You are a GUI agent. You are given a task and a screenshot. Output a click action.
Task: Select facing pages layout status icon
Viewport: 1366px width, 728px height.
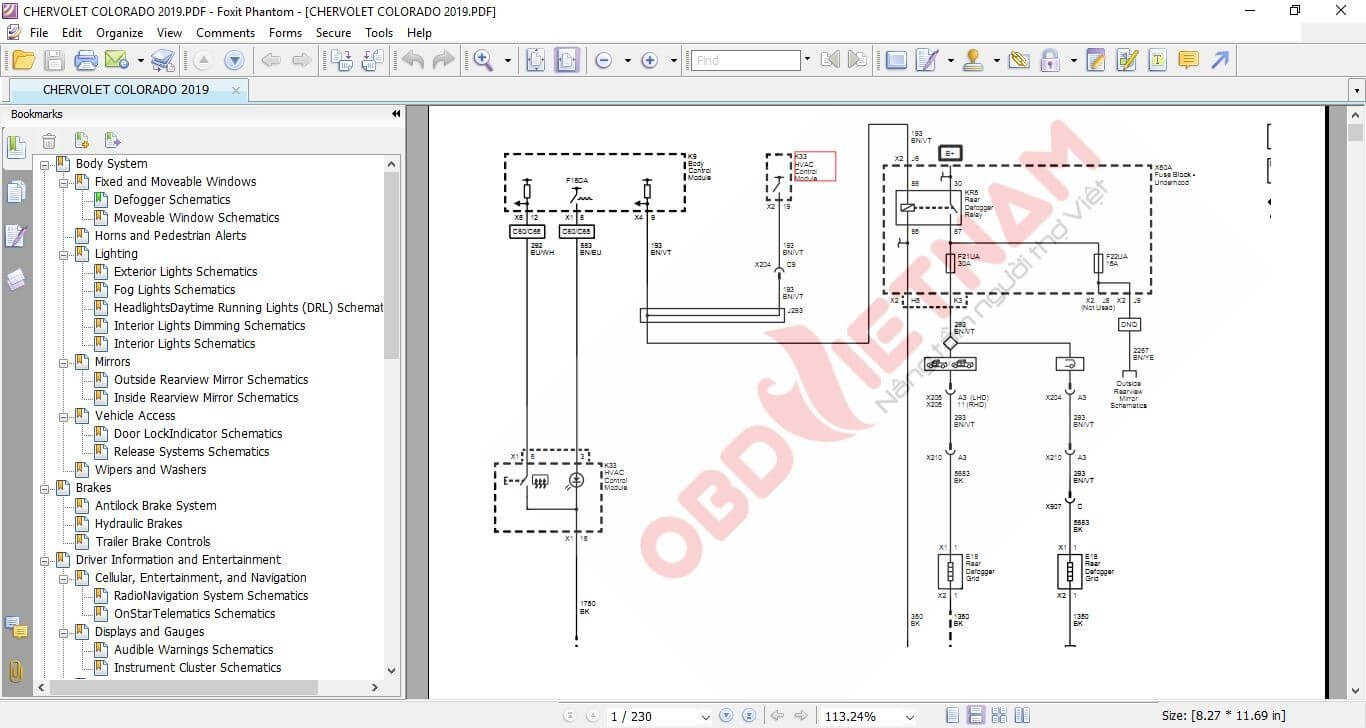tap(999, 716)
